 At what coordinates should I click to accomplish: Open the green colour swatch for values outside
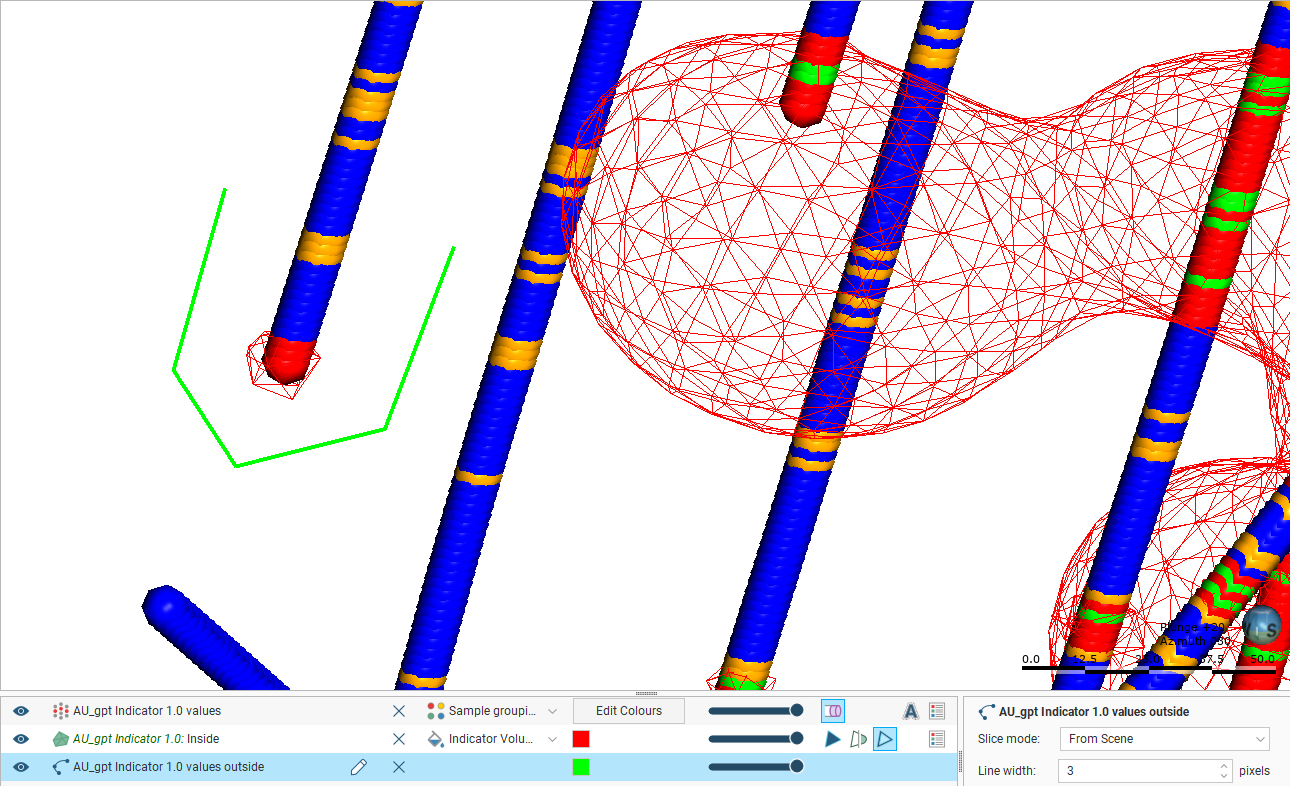581,767
